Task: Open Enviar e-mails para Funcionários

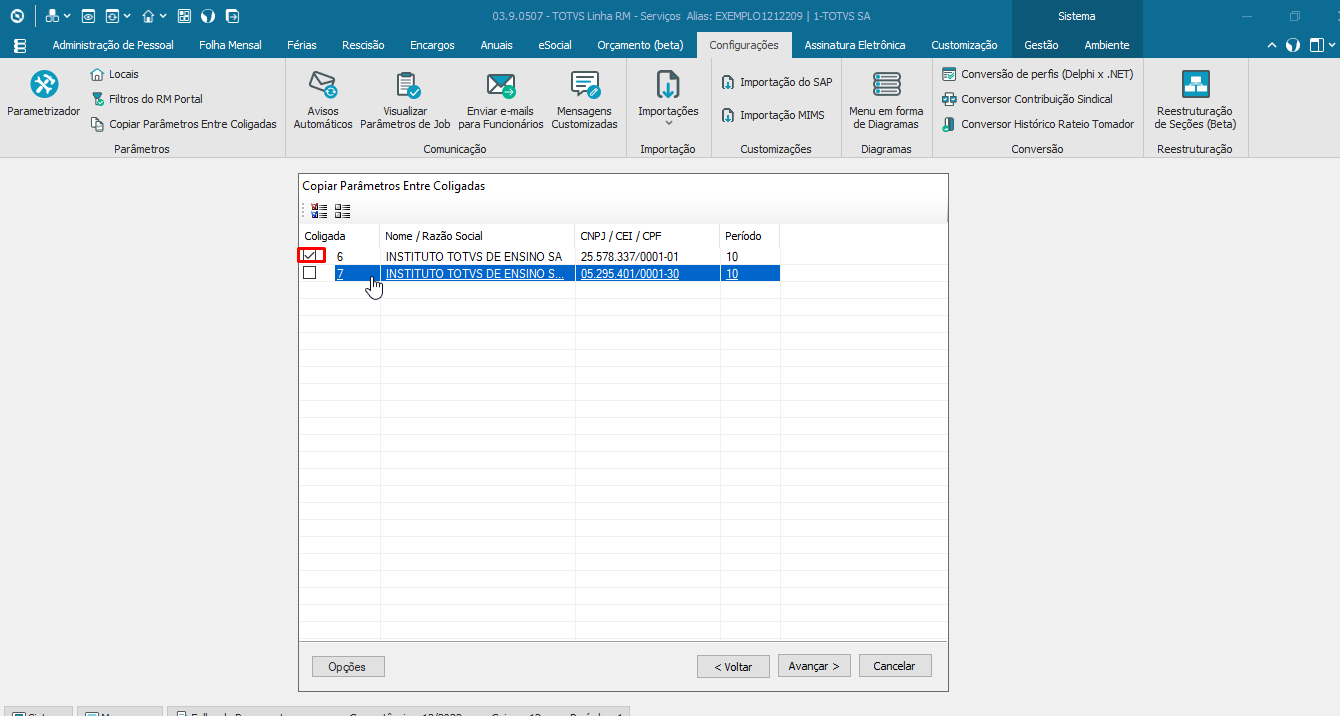Action: [x=500, y=100]
